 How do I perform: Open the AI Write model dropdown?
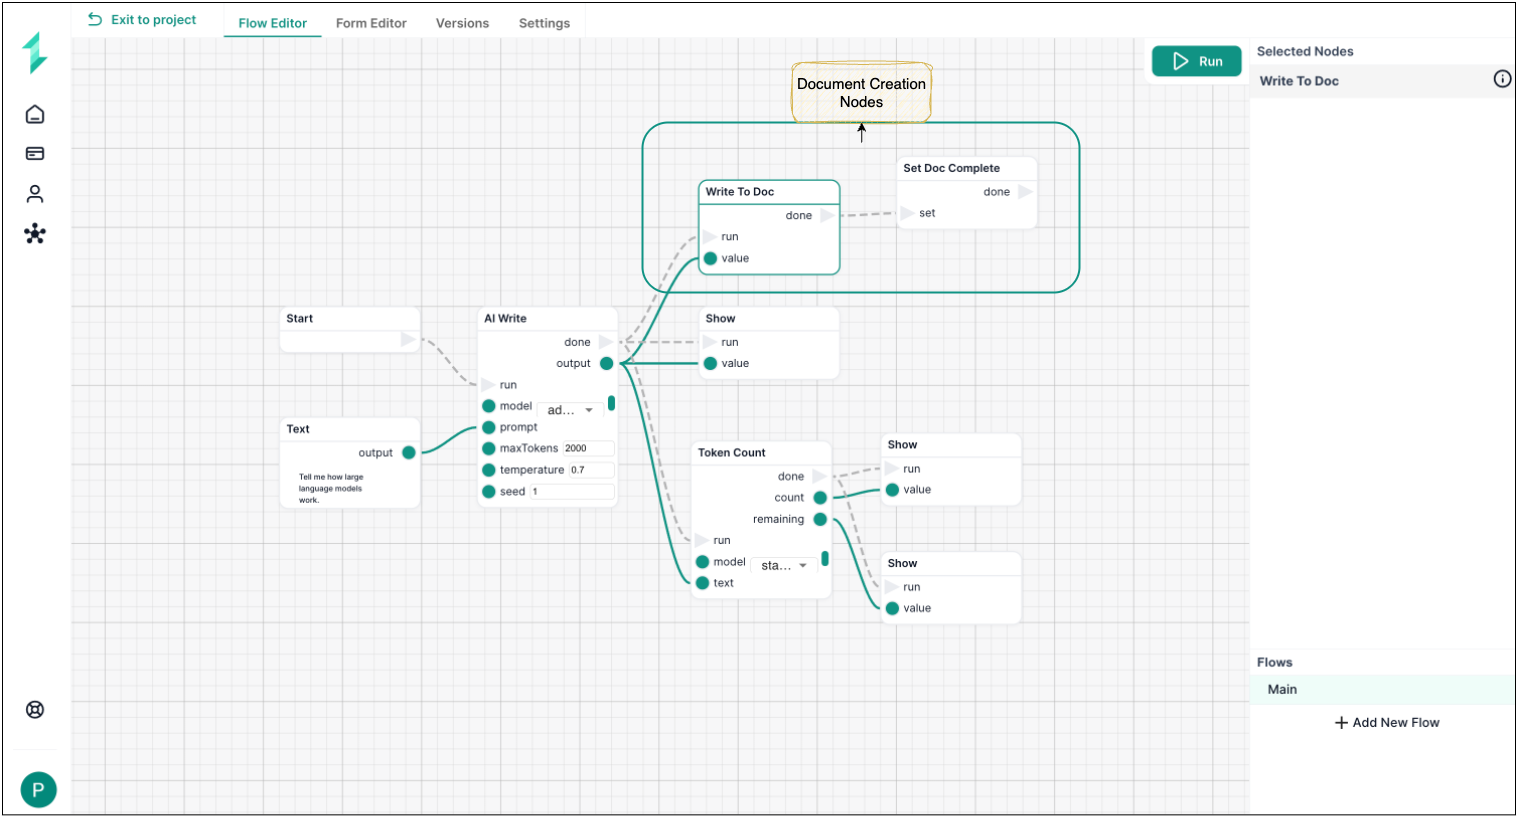pyautogui.click(x=570, y=409)
